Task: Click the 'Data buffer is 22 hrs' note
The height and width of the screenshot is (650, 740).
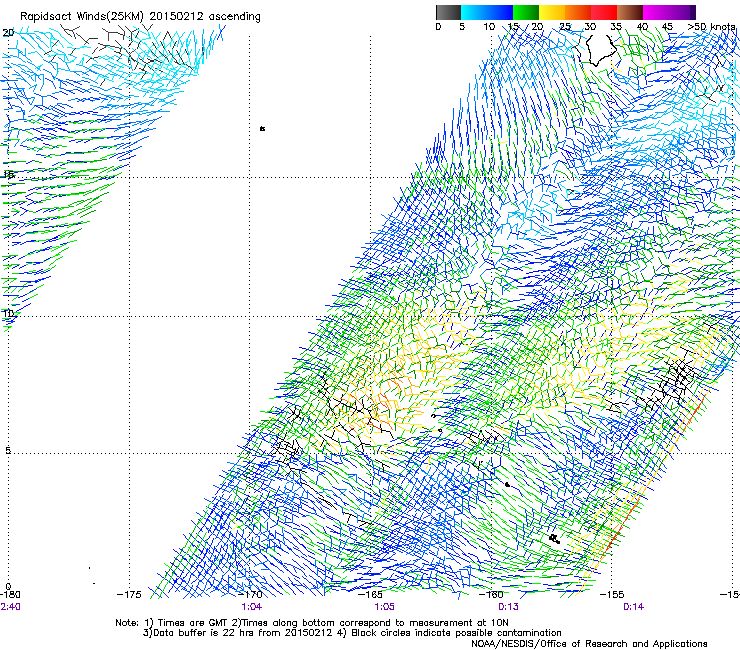Action: click(x=353, y=633)
